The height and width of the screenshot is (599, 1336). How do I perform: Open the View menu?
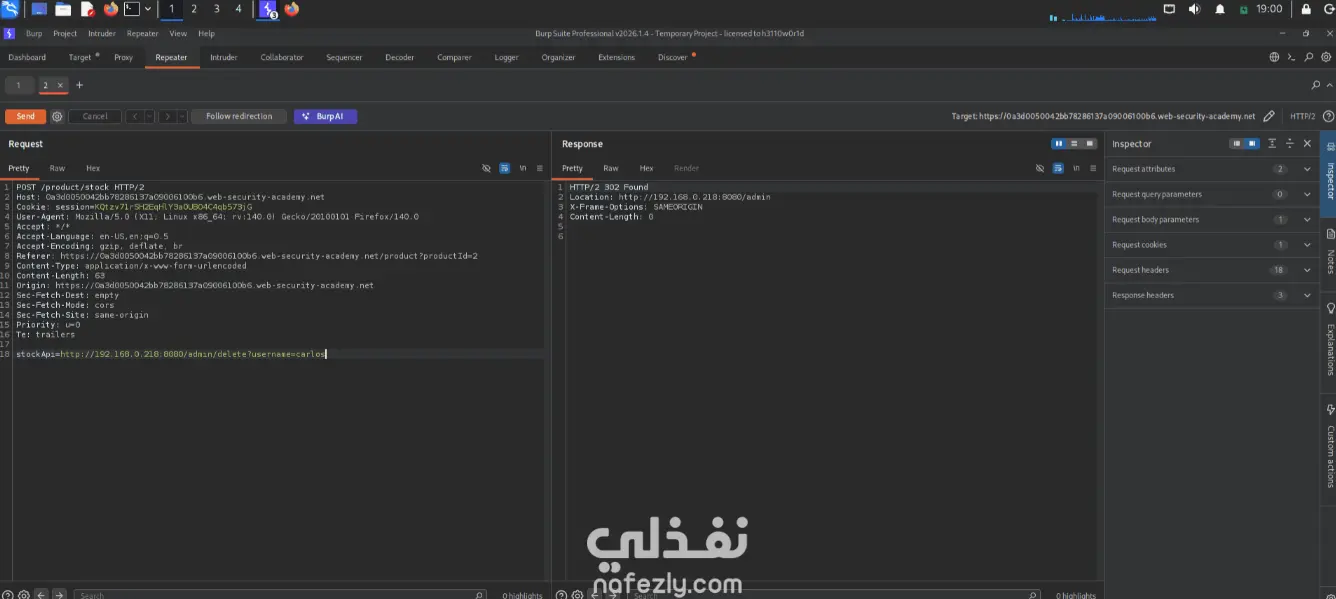(x=178, y=33)
